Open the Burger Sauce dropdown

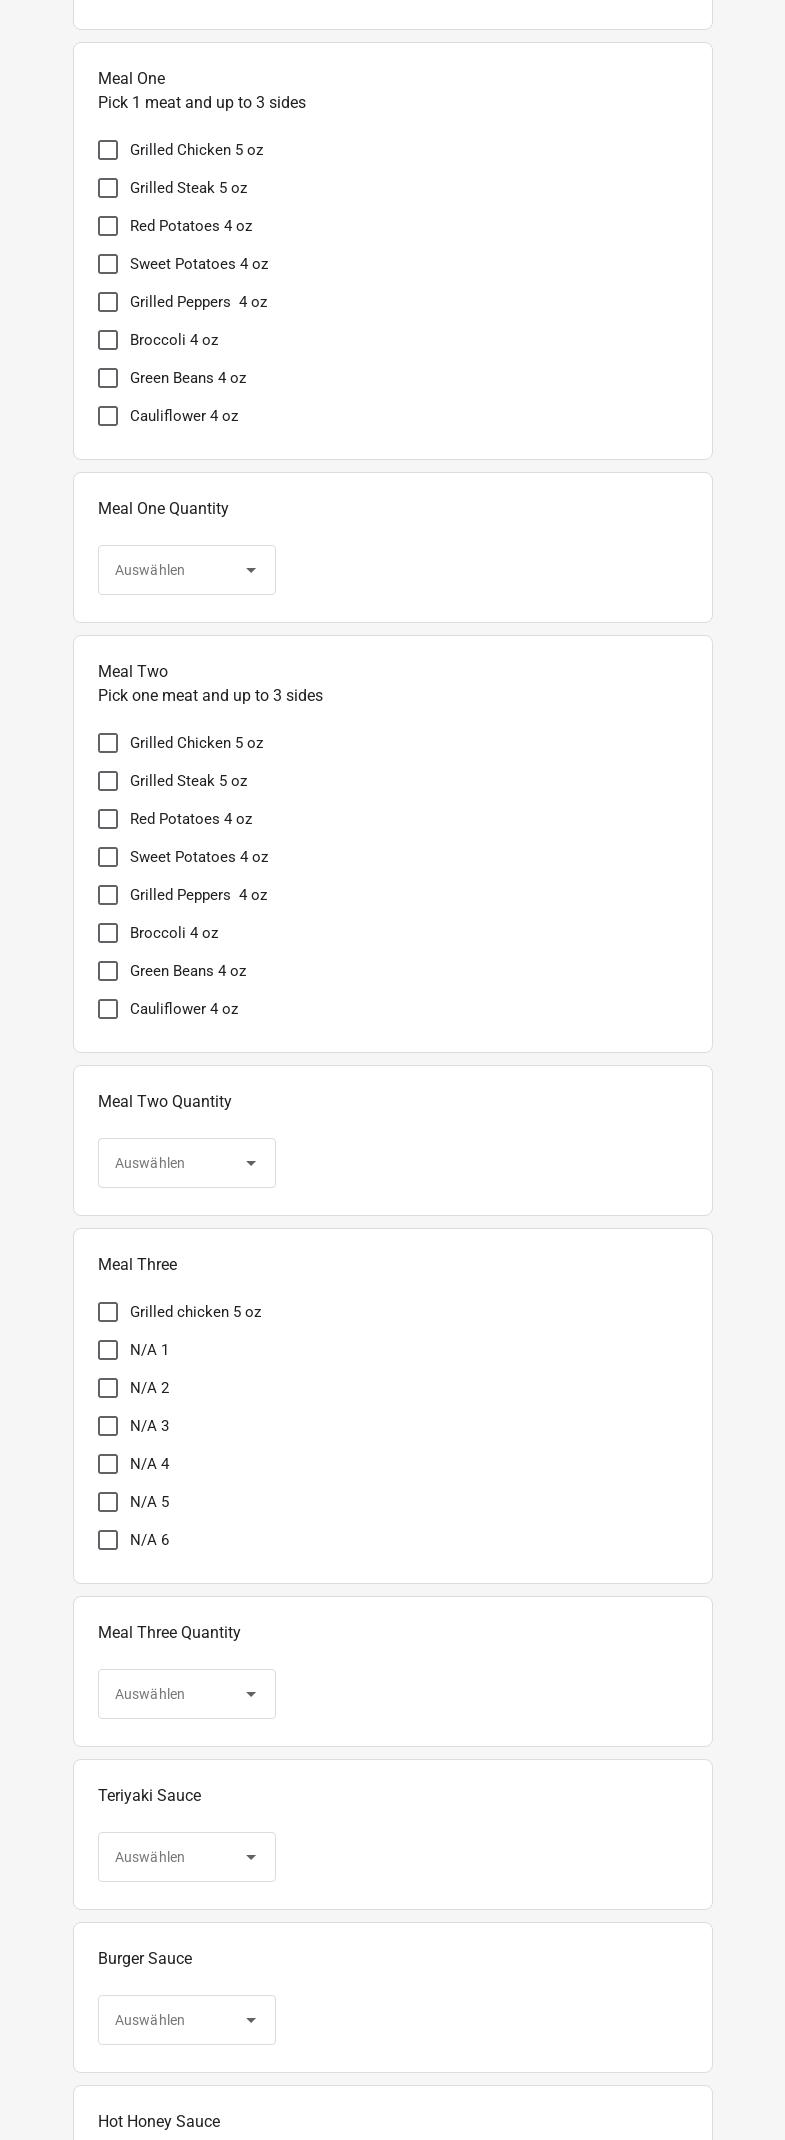click(x=187, y=2020)
